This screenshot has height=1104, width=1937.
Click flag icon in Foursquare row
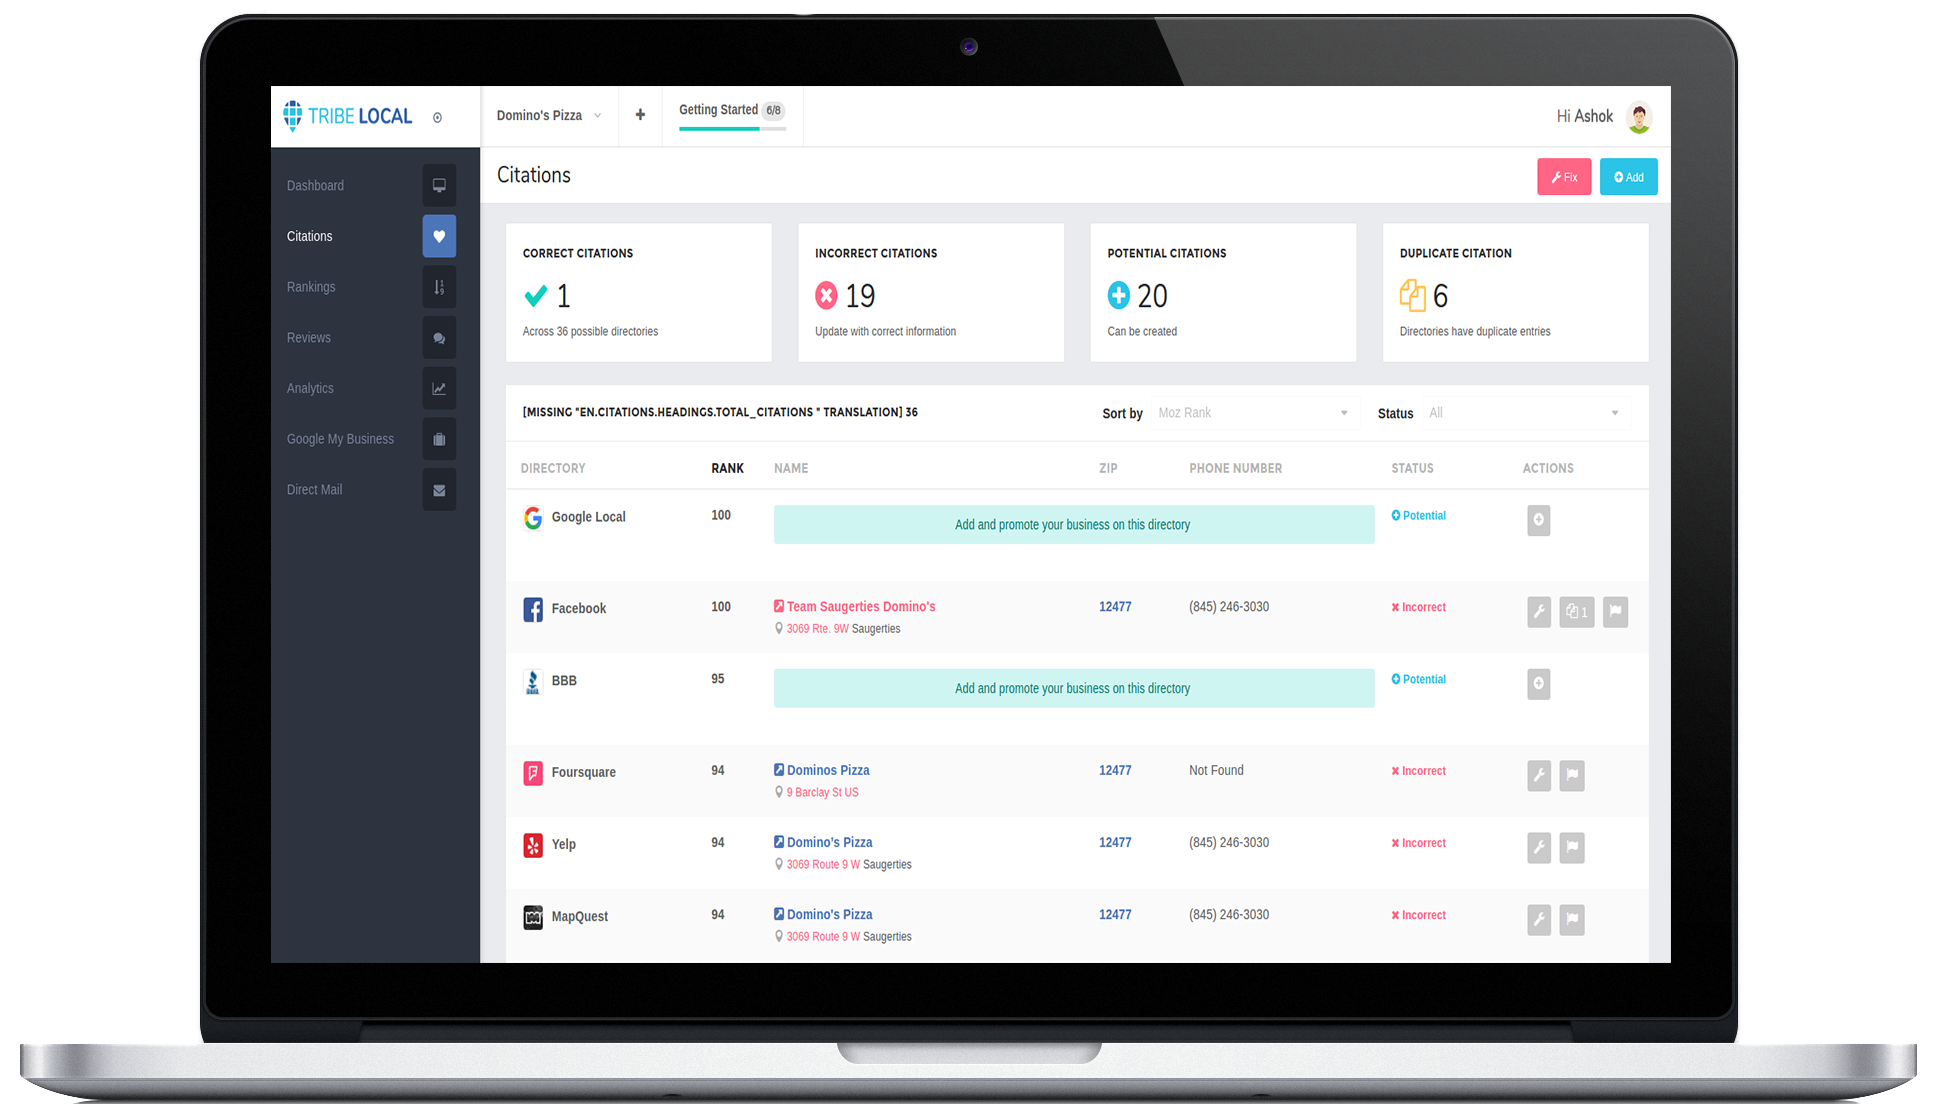click(x=1572, y=776)
